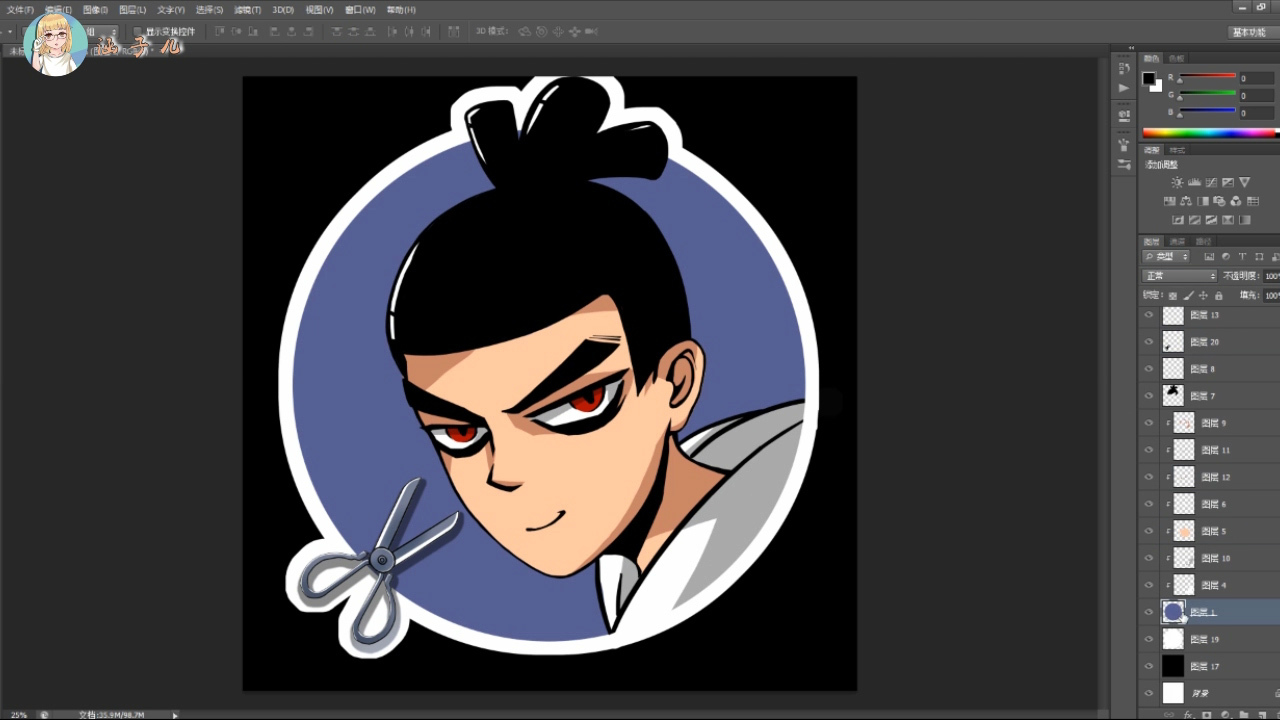Open the layer filter 类型 dropdown
This screenshot has width=1280, height=720.
click(1166, 257)
